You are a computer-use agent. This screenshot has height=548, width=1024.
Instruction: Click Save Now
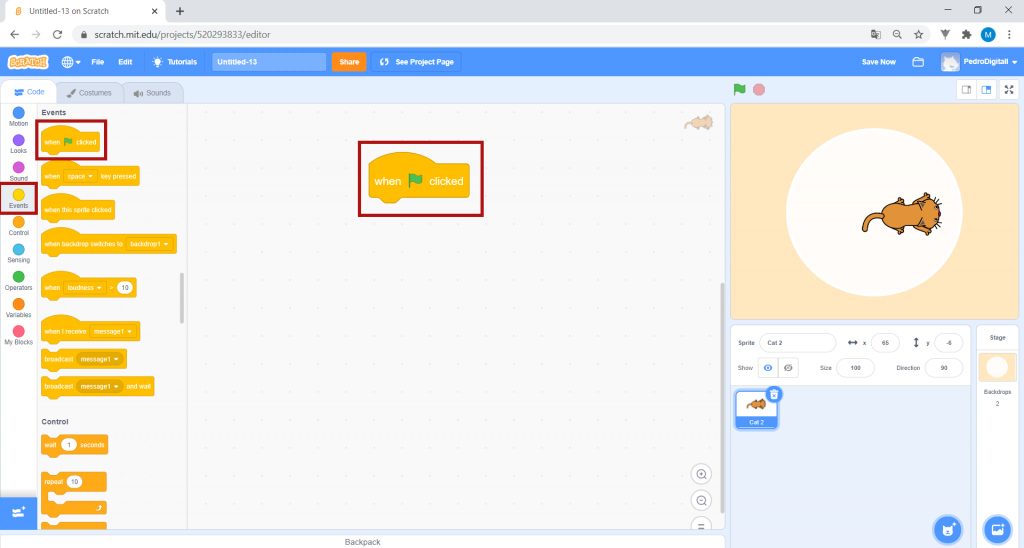878,62
